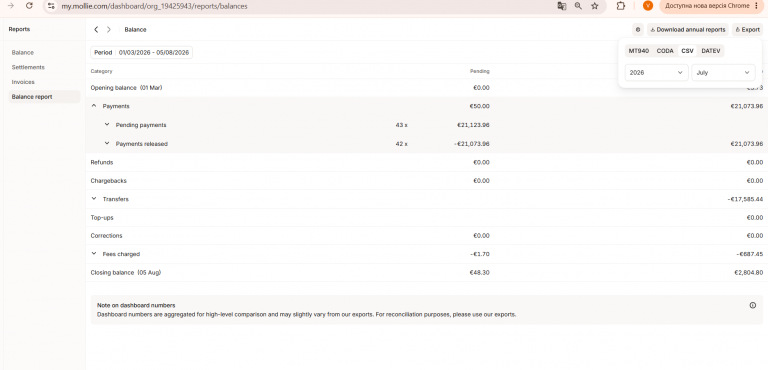Select the CSV export format
768x370 pixels.
pyautogui.click(x=688, y=51)
